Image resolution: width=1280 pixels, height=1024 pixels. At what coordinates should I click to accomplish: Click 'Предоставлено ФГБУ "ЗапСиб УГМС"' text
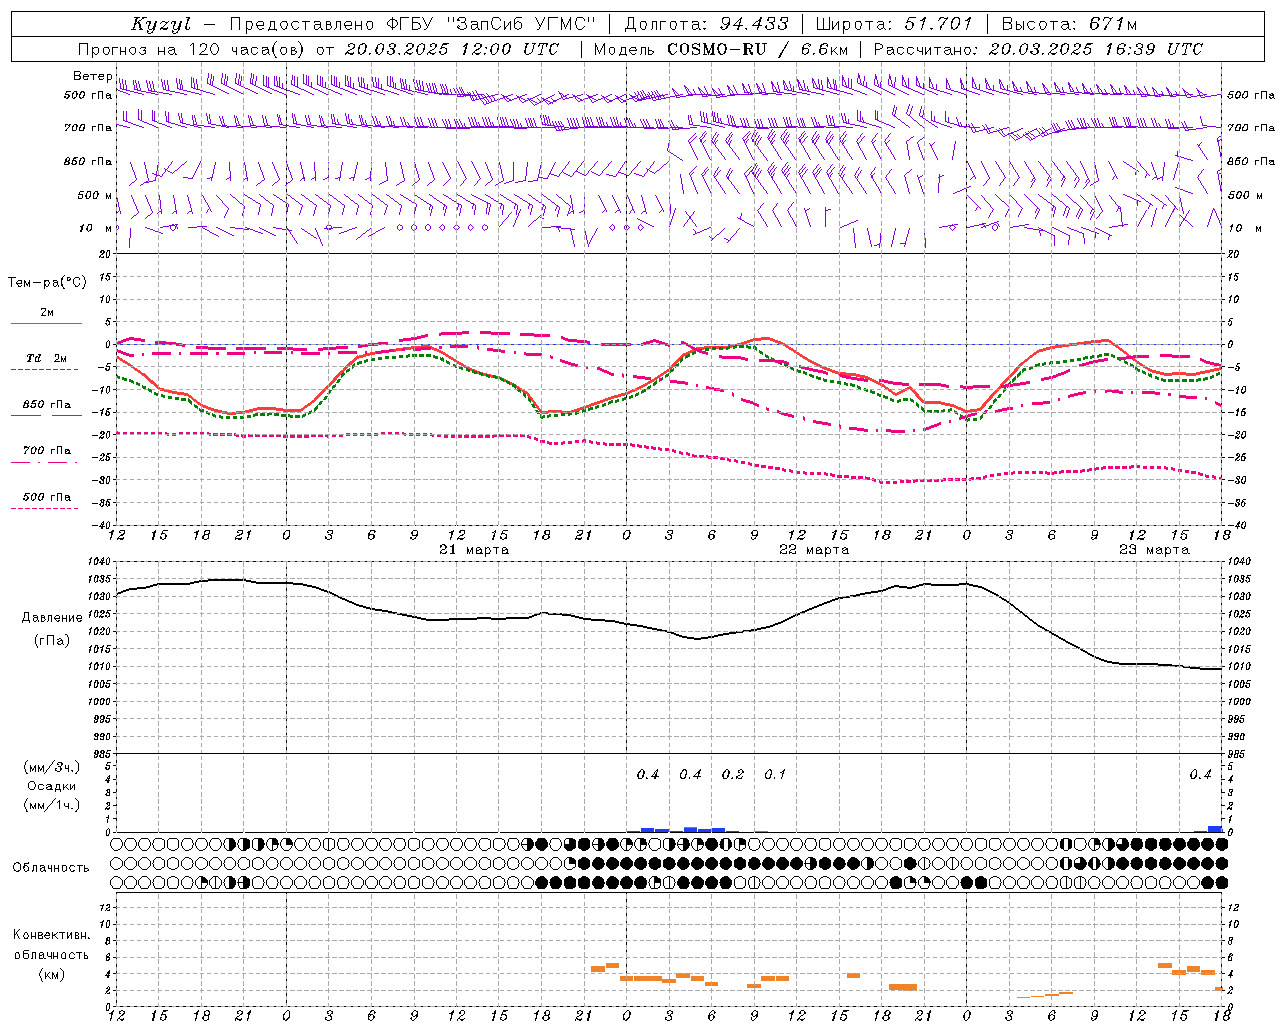pyautogui.click(x=414, y=24)
